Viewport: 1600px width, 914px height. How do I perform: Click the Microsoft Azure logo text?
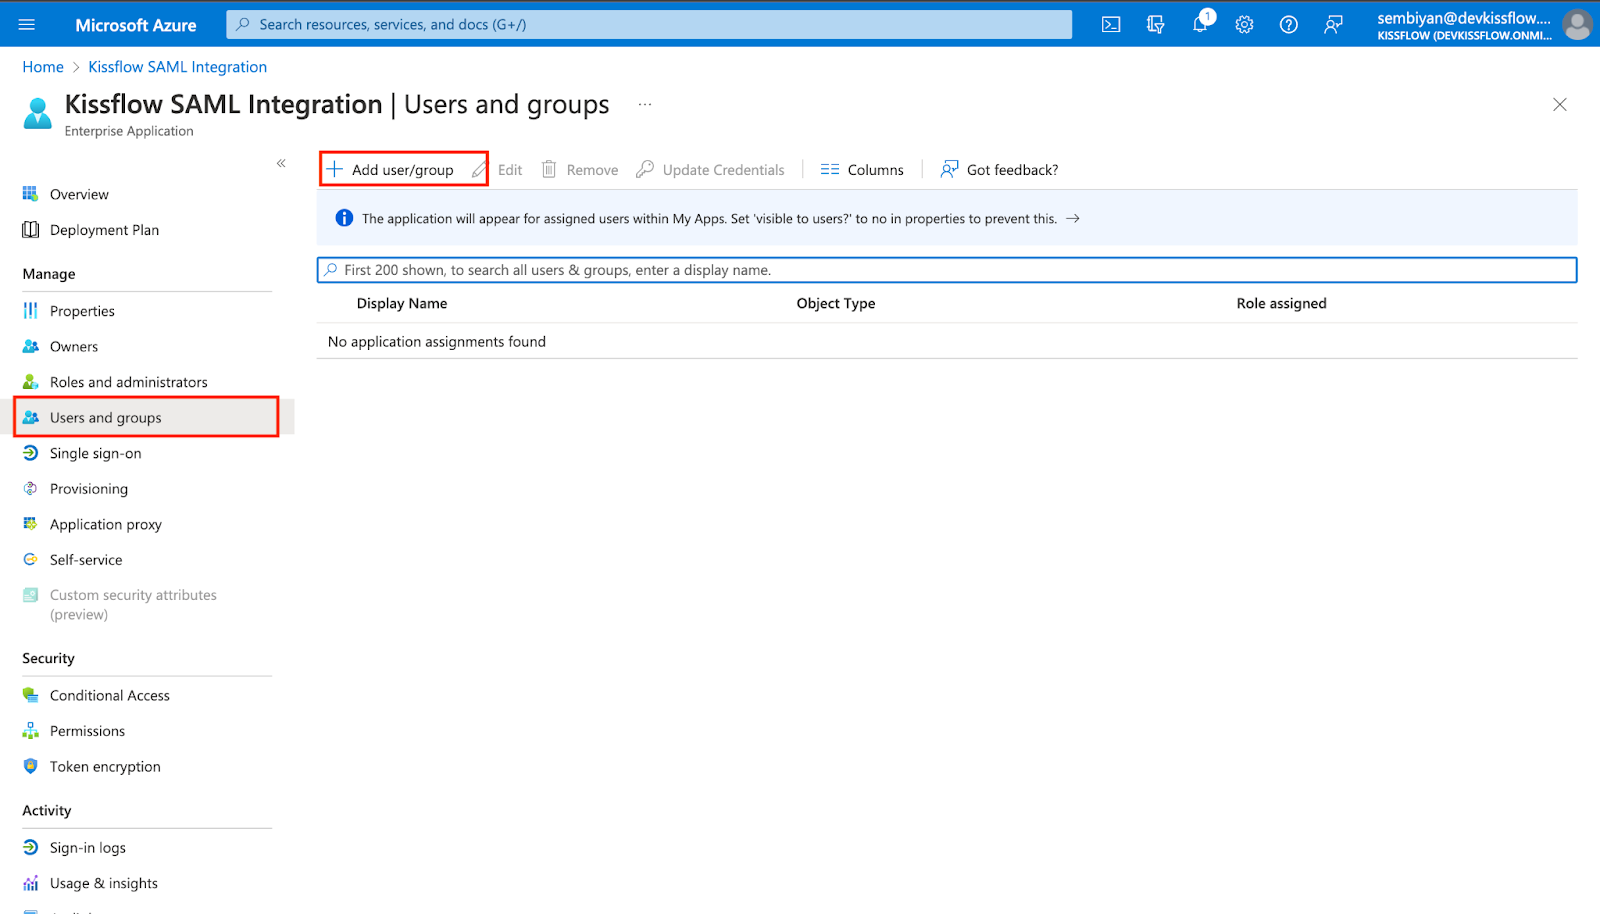(136, 25)
